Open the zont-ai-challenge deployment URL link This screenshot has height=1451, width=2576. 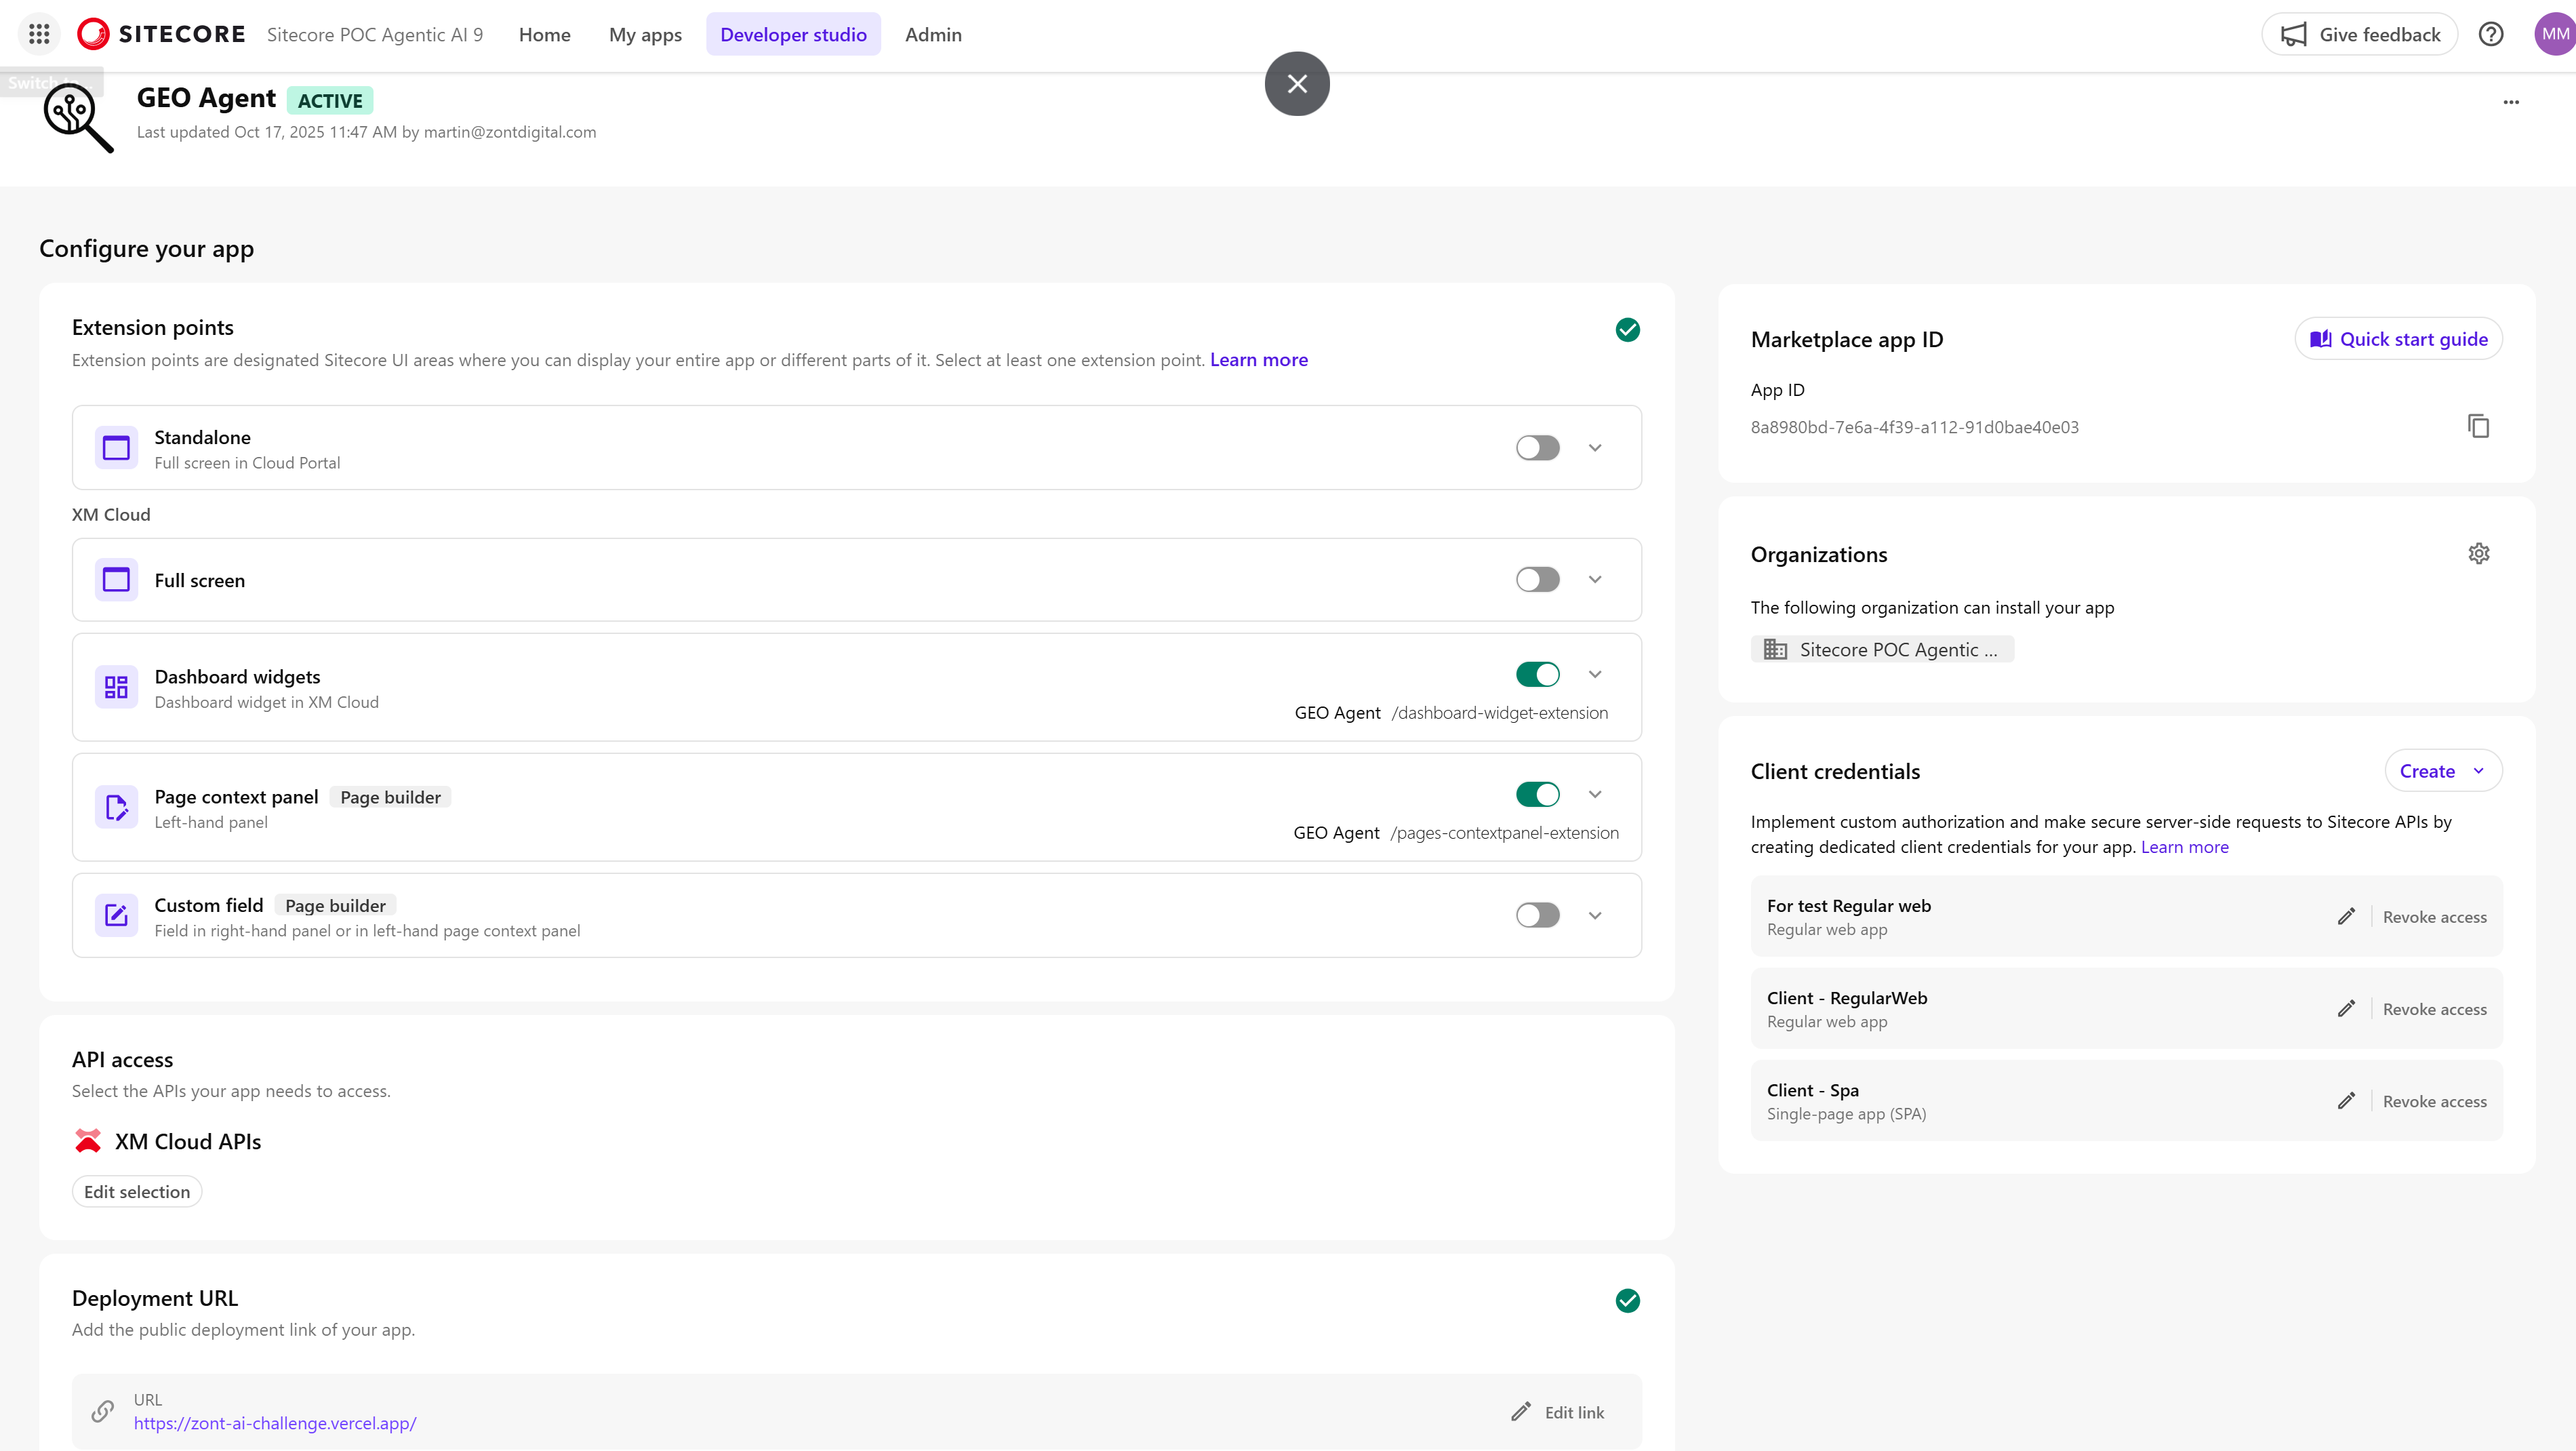pyautogui.click(x=275, y=1423)
